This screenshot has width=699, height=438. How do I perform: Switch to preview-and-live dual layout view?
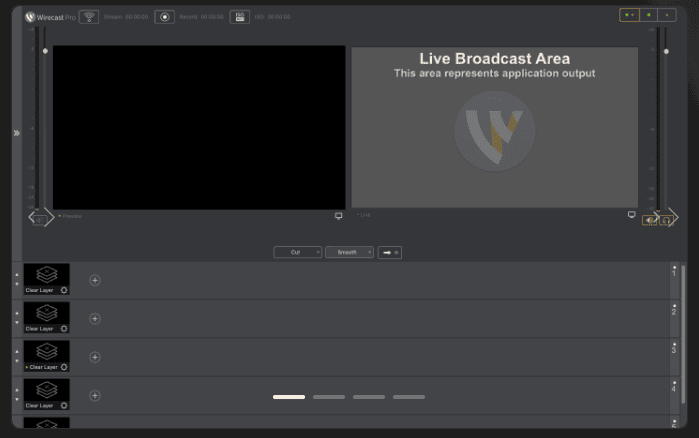point(629,15)
